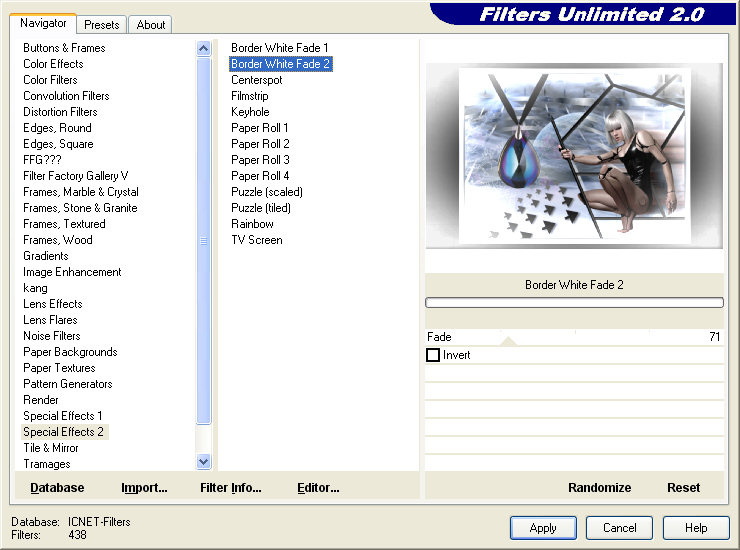Screen dimensions: 740x550
Task: Choose the Paper Roll 4 filter
Action: (260, 176)
